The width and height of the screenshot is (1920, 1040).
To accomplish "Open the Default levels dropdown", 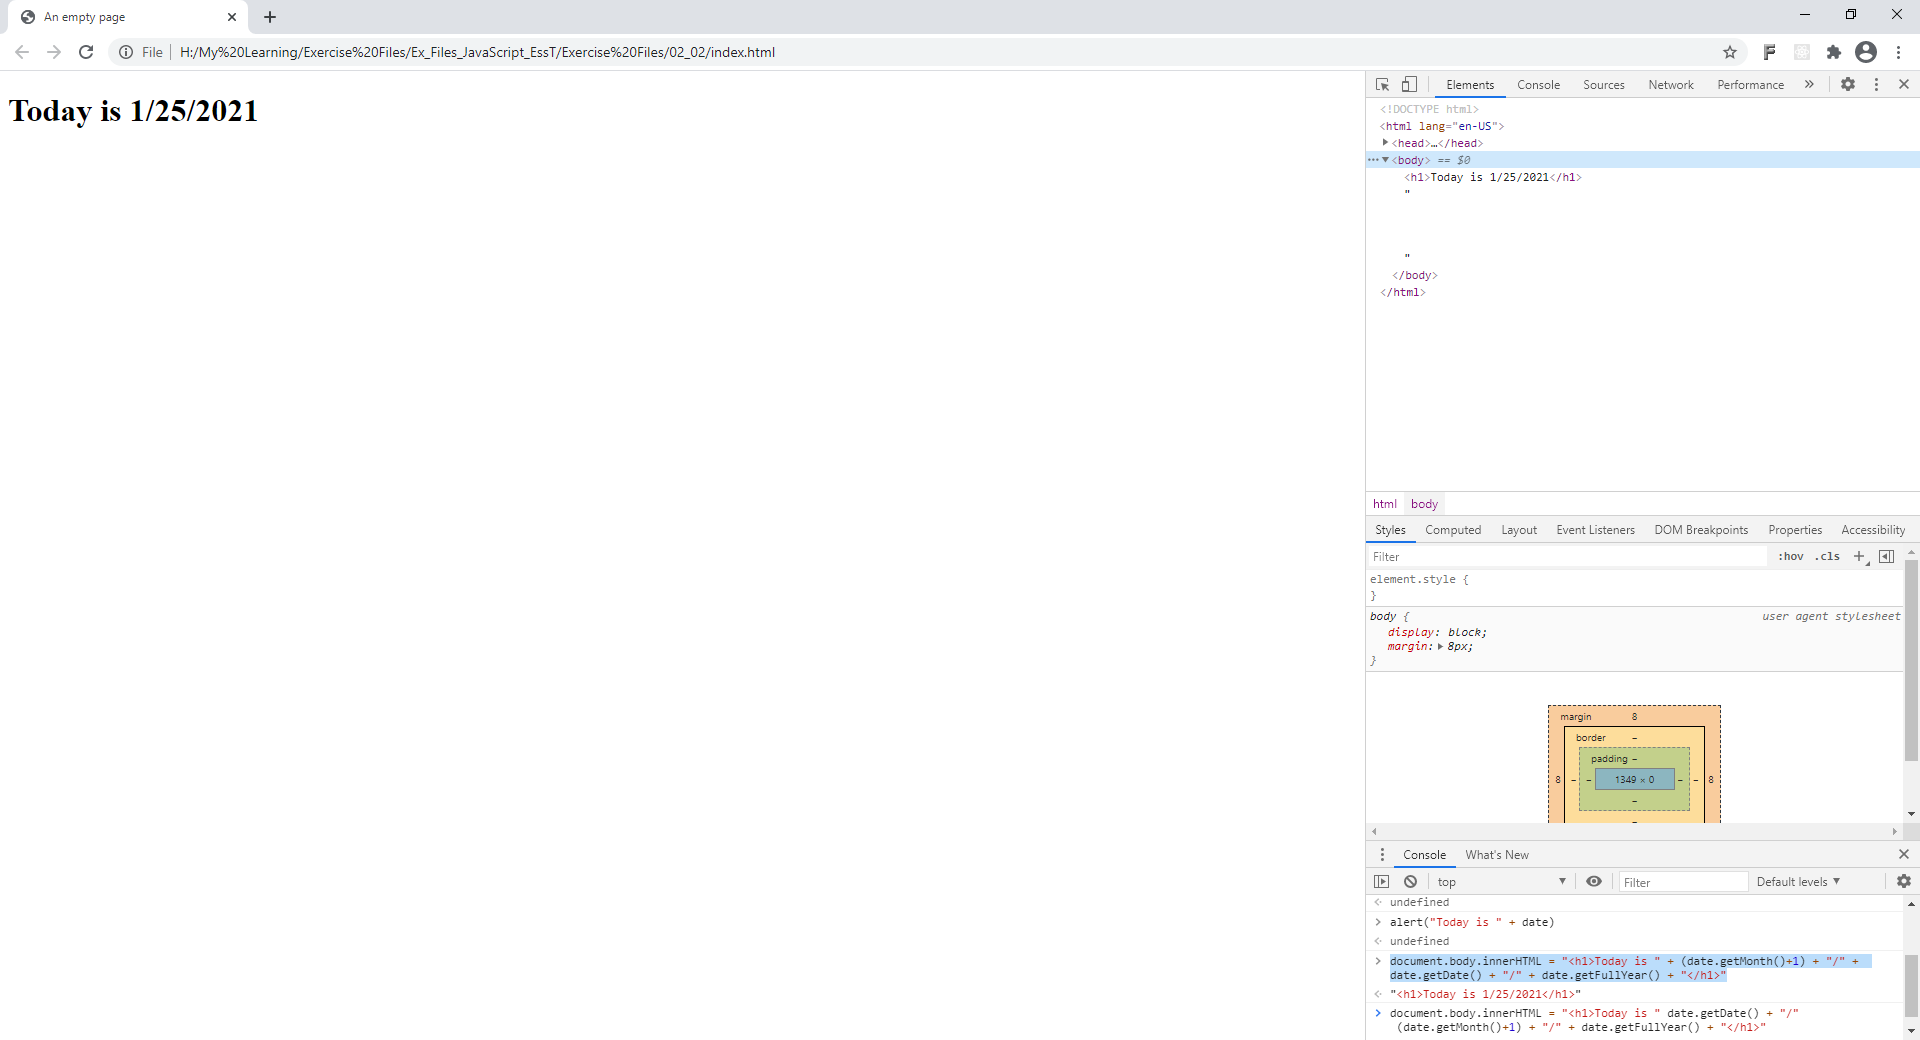I will click(x=1798, y=882).
